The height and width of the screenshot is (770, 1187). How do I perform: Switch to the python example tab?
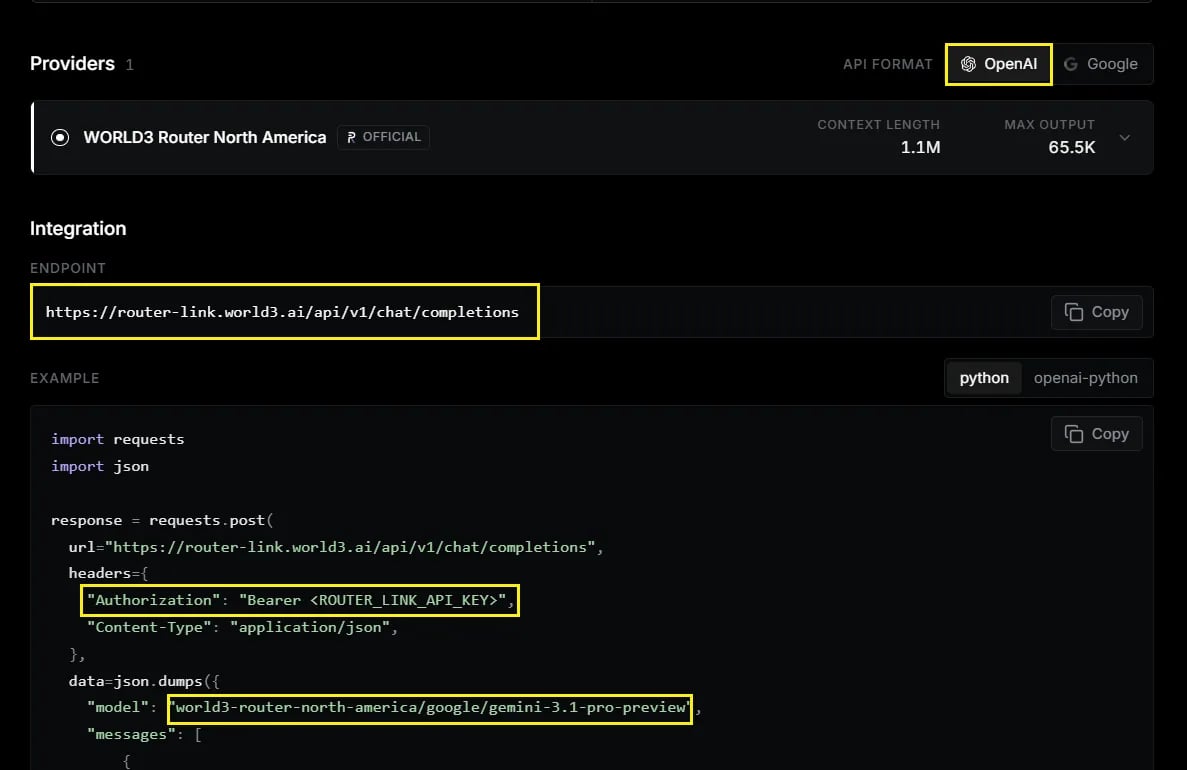(984, 378)
